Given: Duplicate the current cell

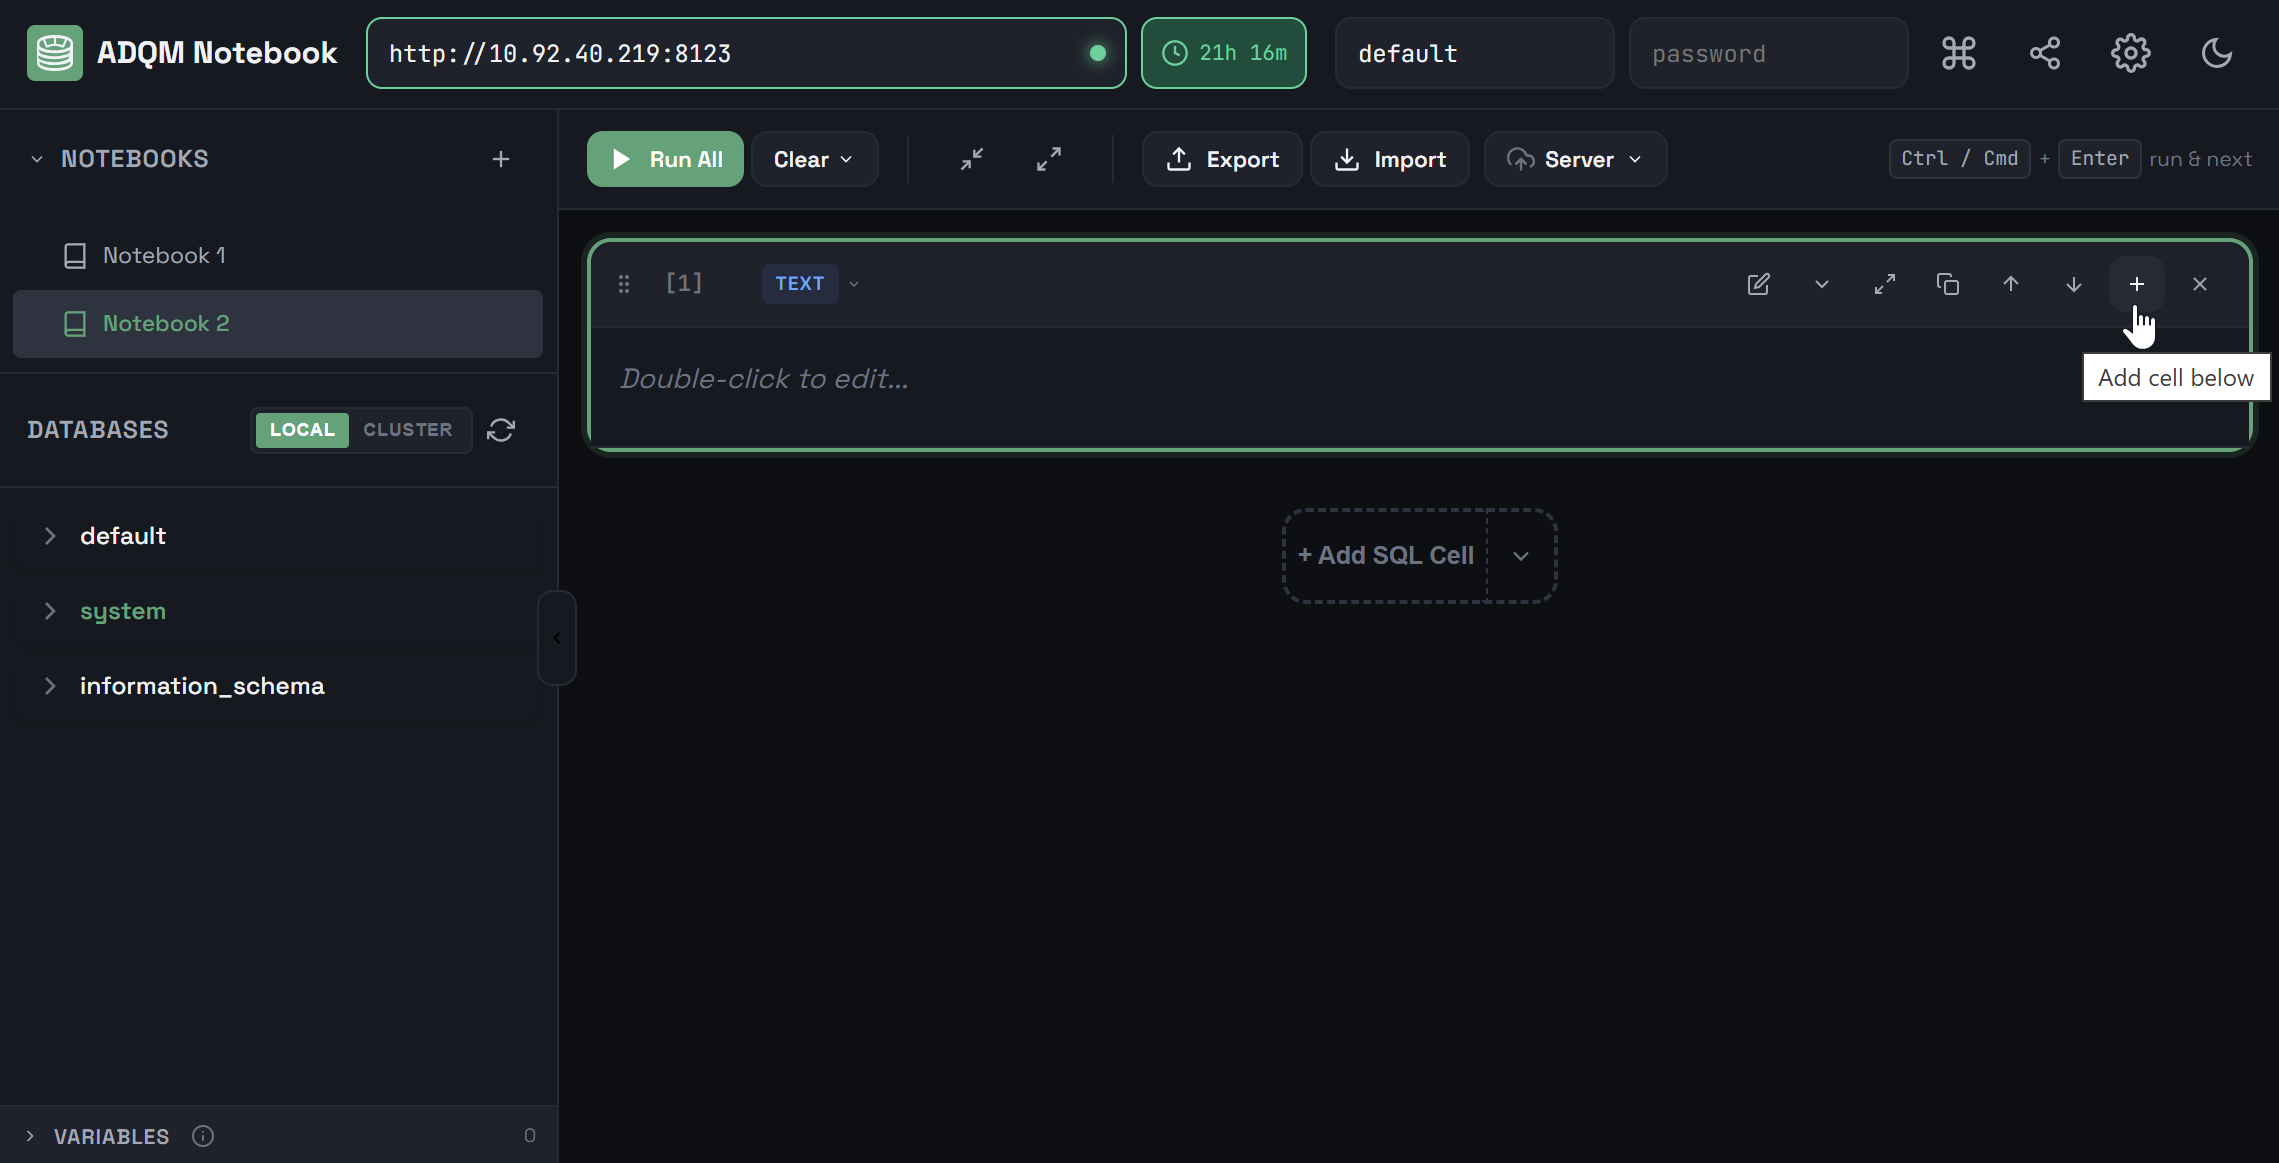Looking at the screenshot, I should 1947,284.
